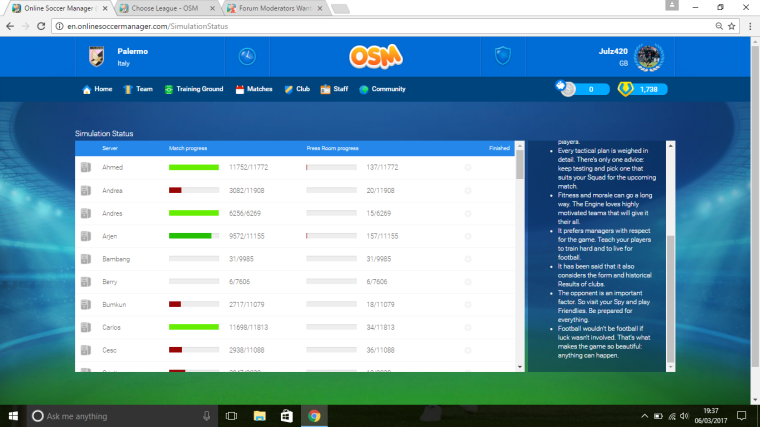Open the Training Ground menu
The height and width of the screenshot is (427, 760).
194,89
